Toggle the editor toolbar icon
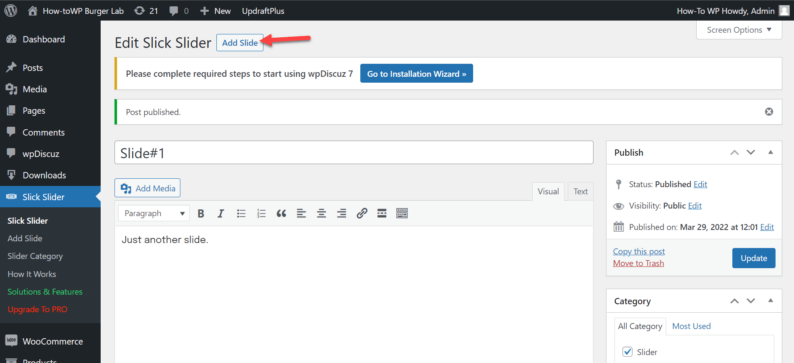794x363 pixels. click(x=402, y=214)
